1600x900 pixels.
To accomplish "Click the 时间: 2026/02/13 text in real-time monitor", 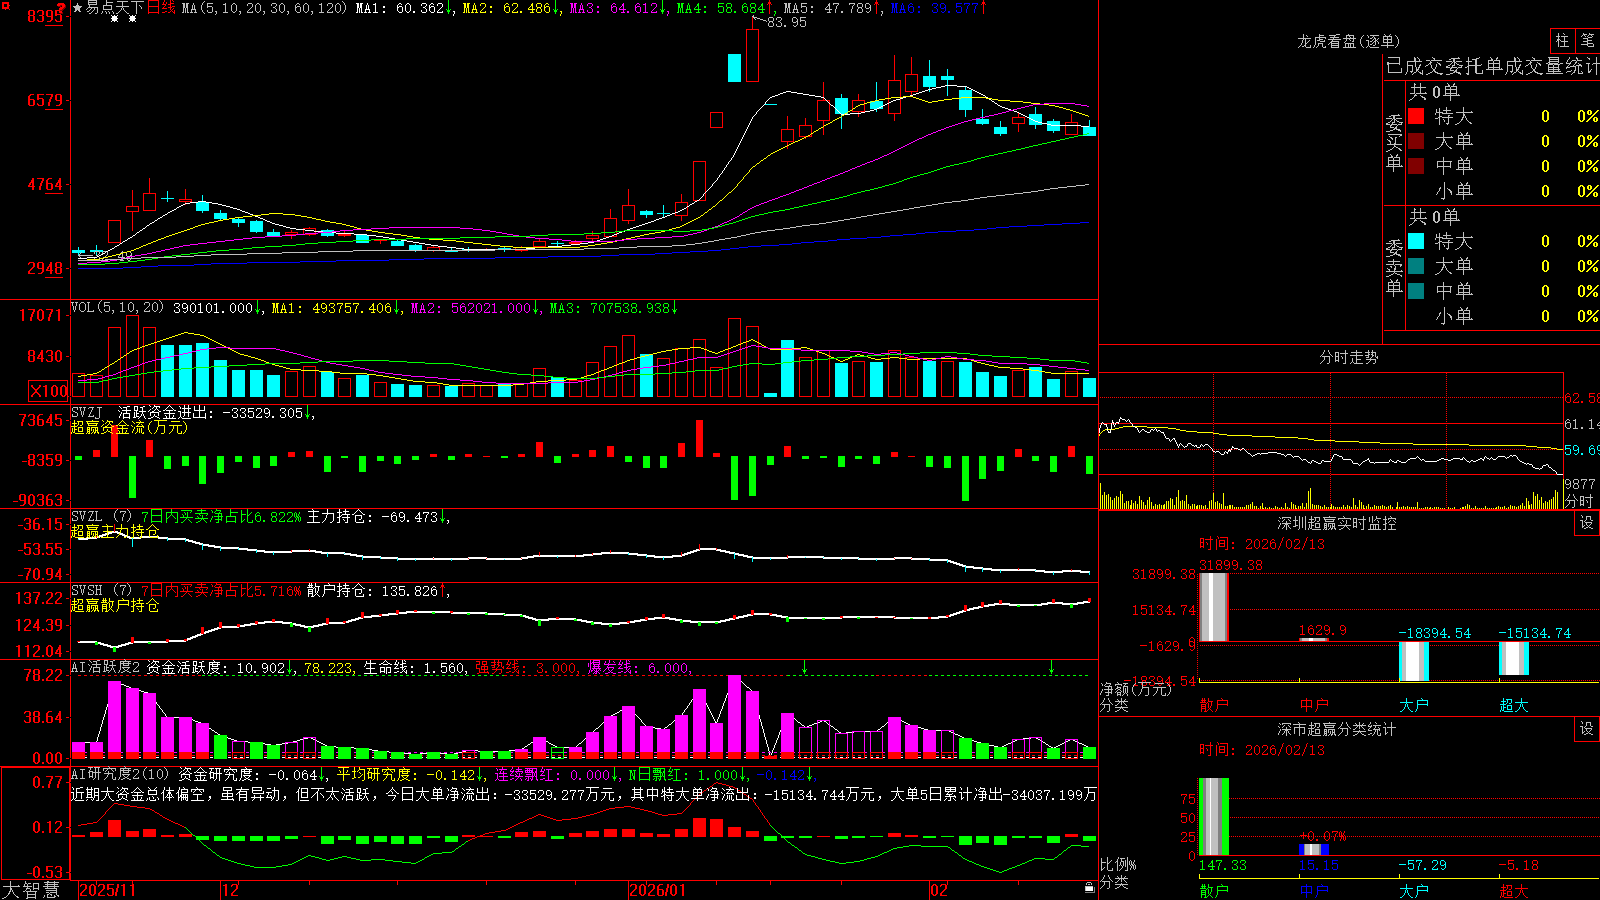I will coord(1261,544).
